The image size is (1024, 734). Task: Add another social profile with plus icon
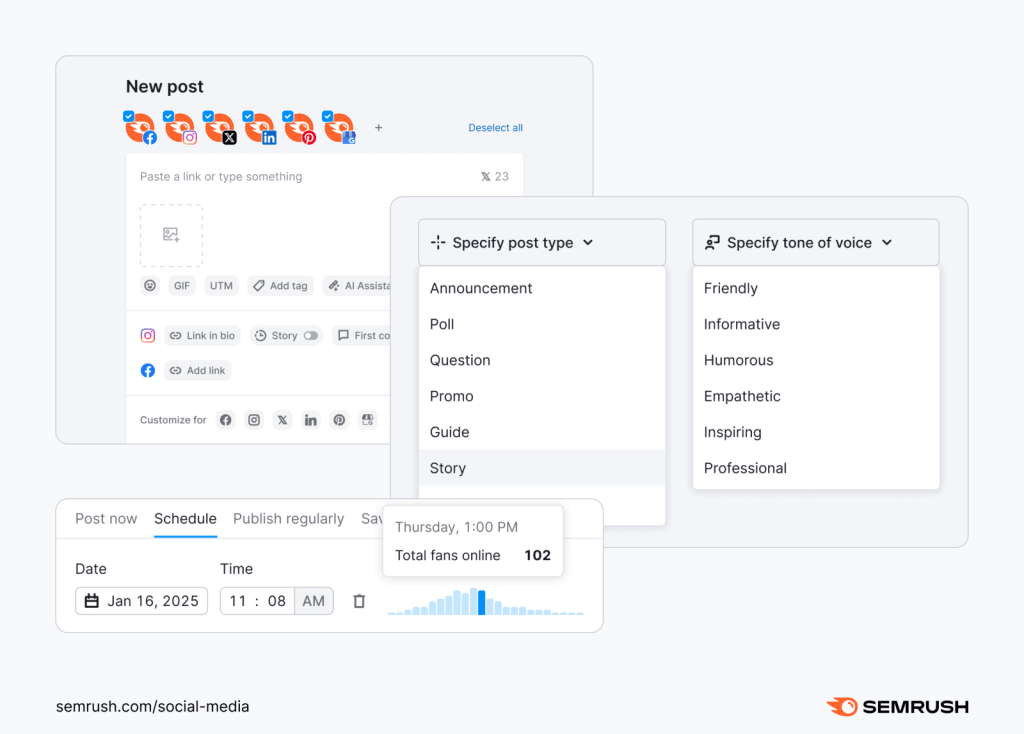click(x=378, y=128)
